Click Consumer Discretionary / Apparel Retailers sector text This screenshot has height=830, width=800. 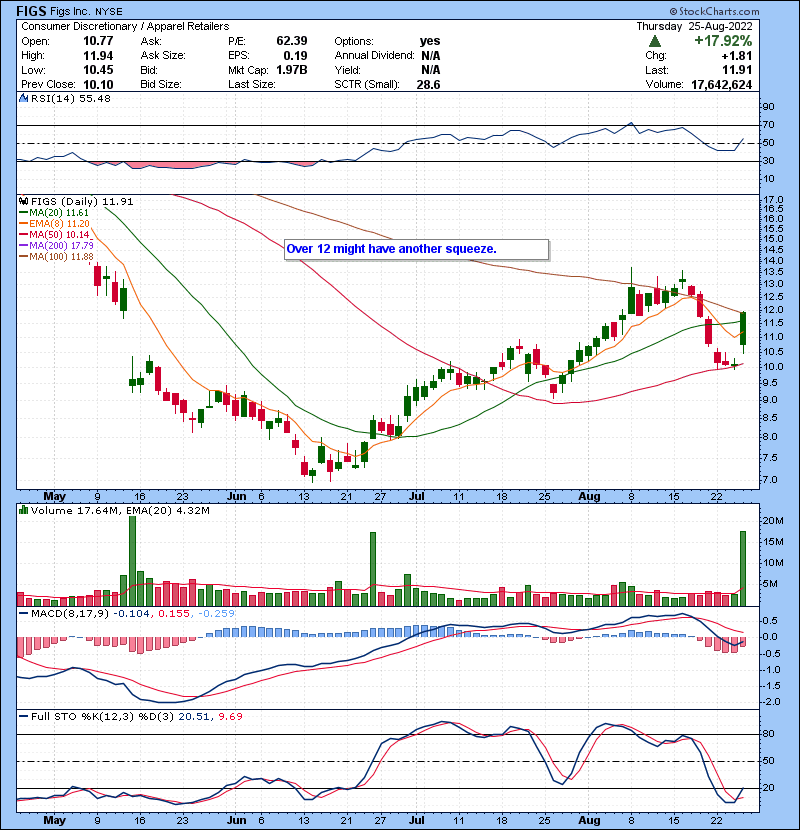pyautogui.click(x=125, y=26)
